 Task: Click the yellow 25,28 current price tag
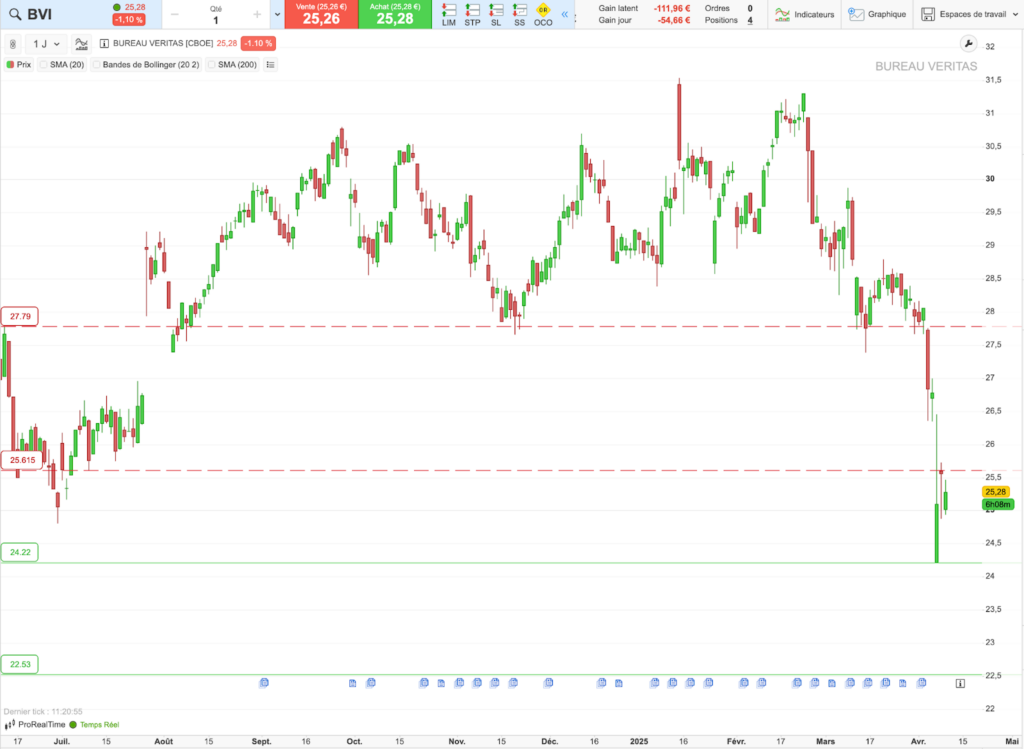995,492
